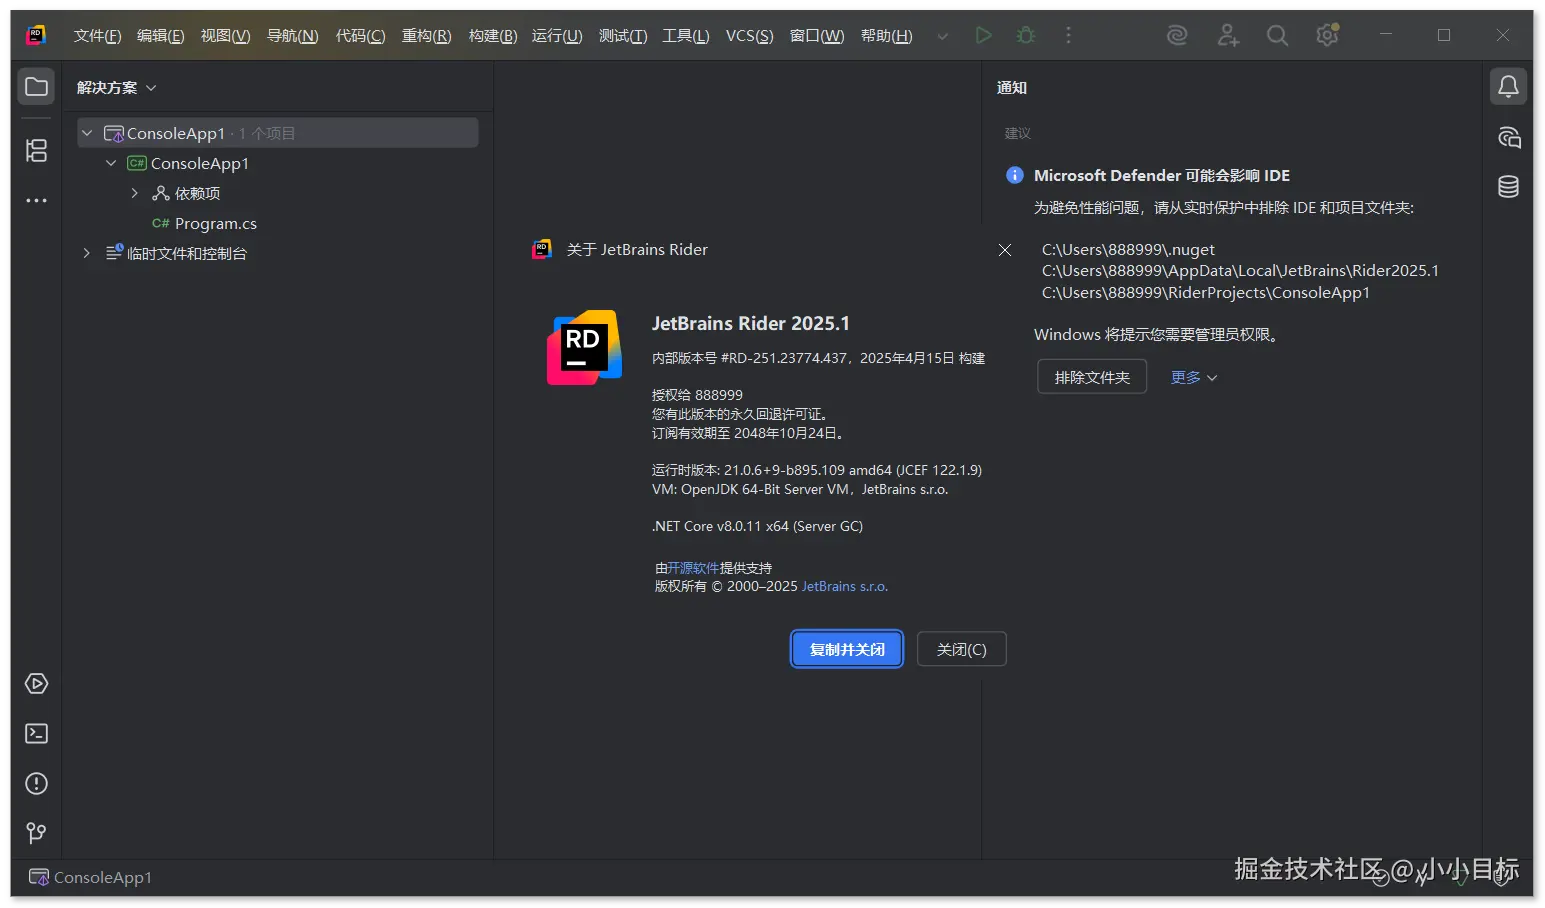Click the build number #RD-251.23774.437 text
This screenshot has width=1545, height=908.
pyautogui.click(x=785, y=358)
